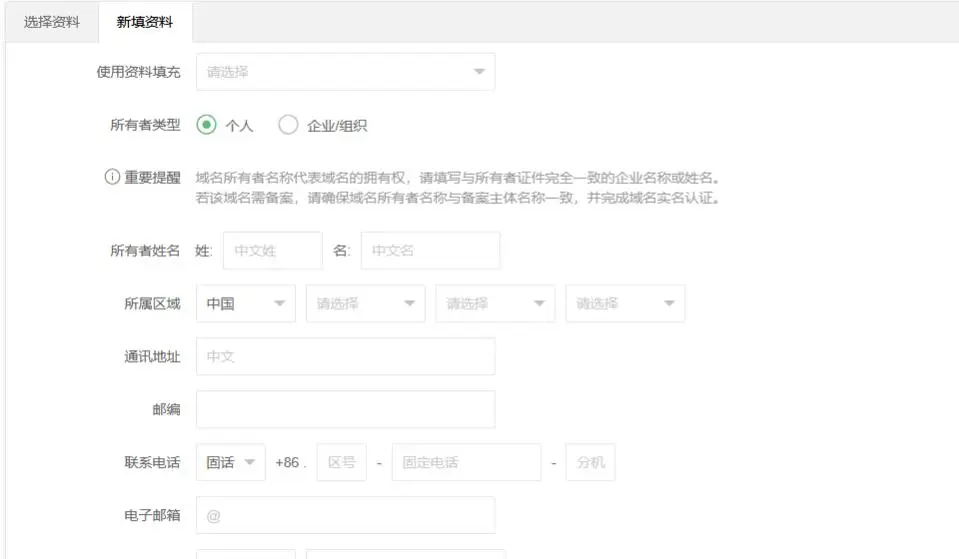Open the province 请选择 dropdown after 中国
The height and width of the screenshot is (559, 959).
pyautogui.click(x=366, y=303)
